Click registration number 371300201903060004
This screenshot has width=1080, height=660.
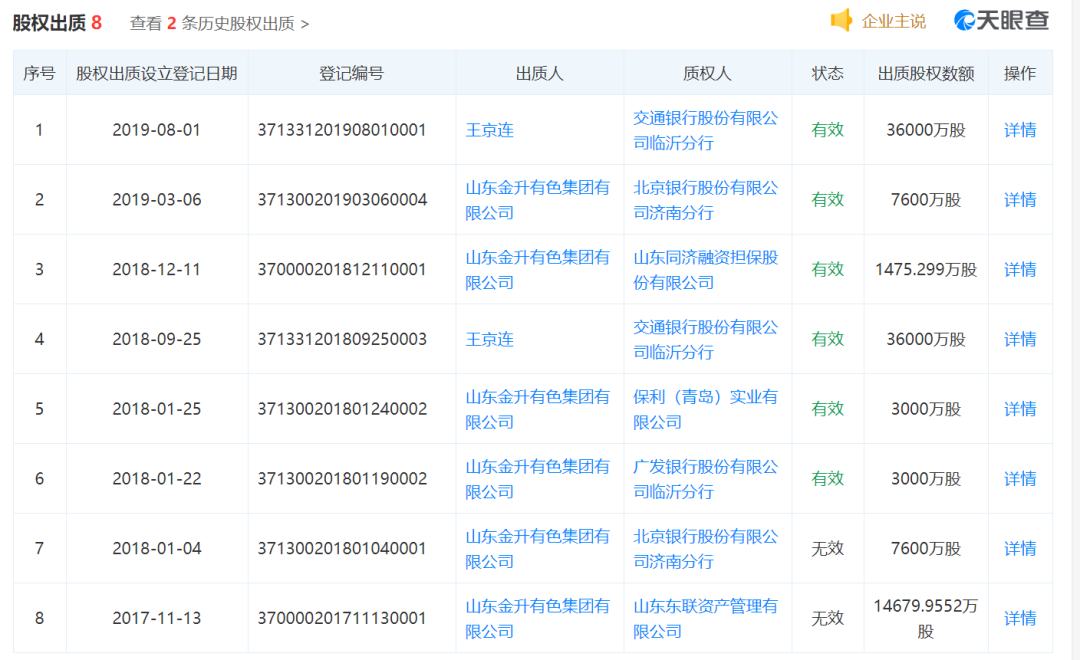coord(342,200)
